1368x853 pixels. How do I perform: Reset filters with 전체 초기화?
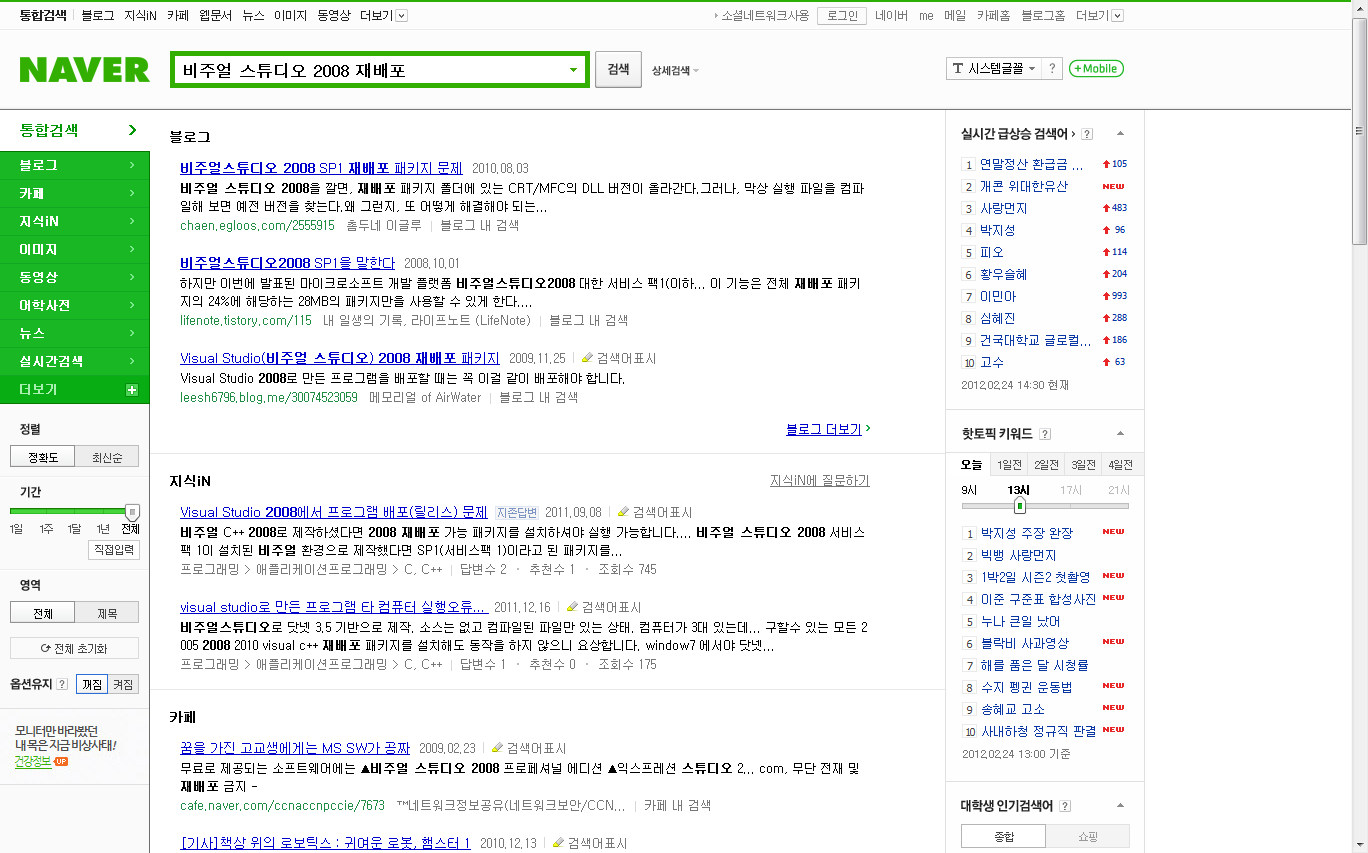[75, 648]
